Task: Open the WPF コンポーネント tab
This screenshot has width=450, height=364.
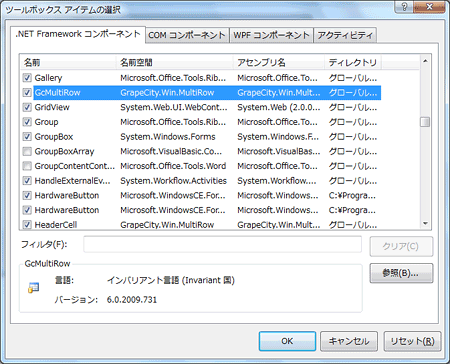Action: click(x=271, y=35)
